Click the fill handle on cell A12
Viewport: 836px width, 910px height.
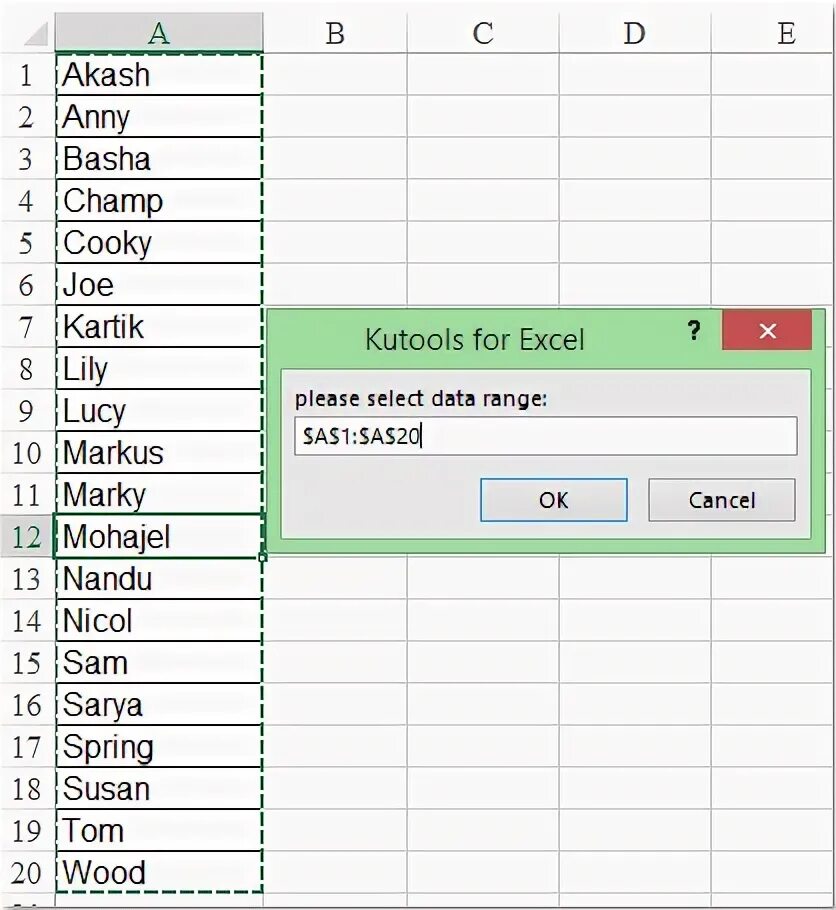click(x=263, y=557)
